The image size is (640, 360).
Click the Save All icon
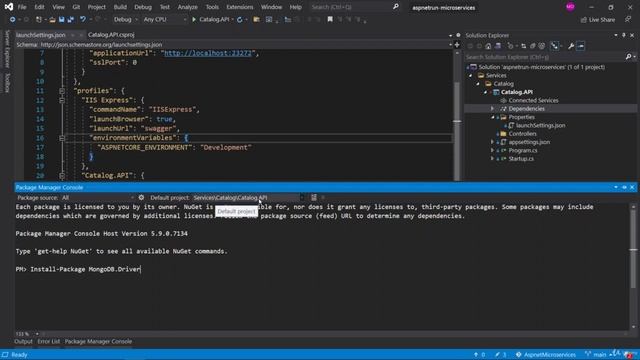tap(71, 19)
